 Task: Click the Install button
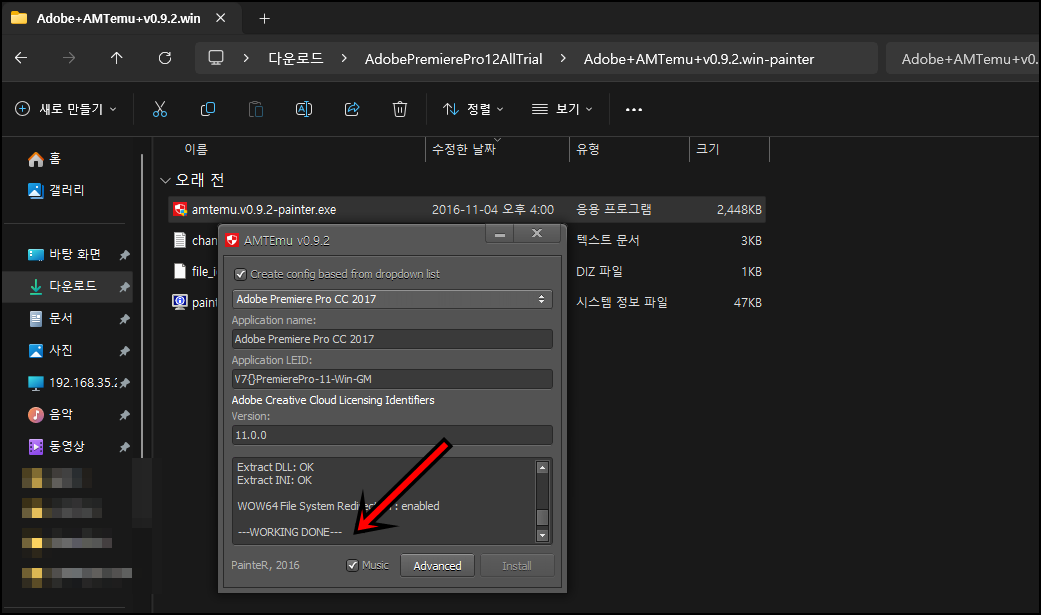click(517, 566)
